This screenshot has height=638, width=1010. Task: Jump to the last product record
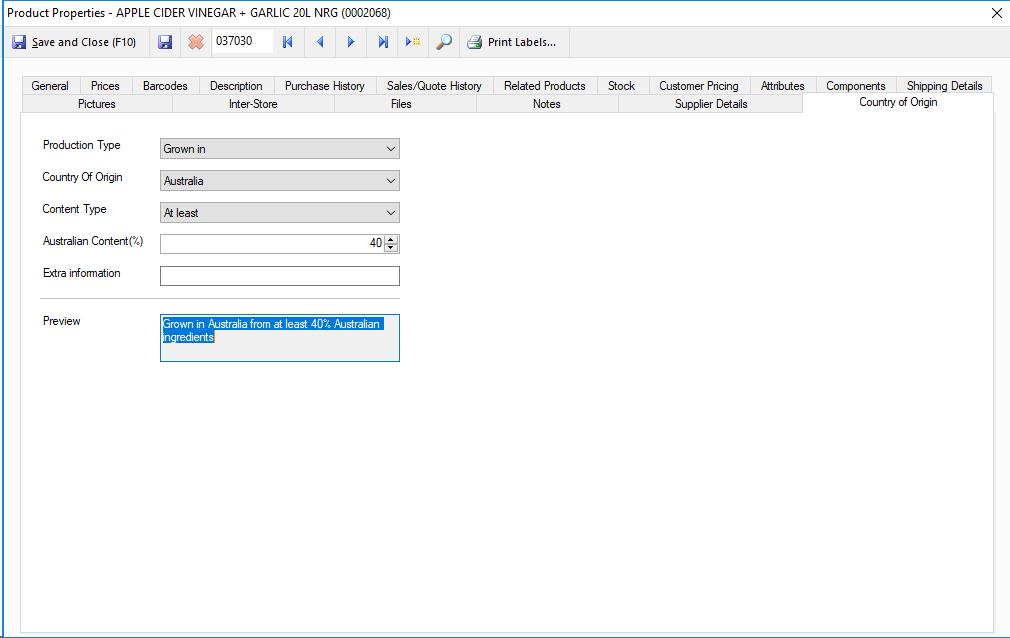coord(383,43)
